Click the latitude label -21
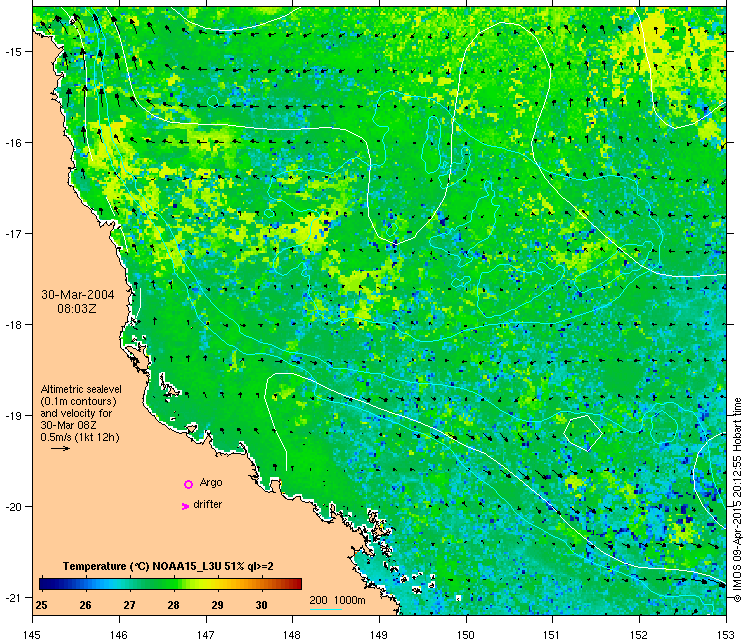The image size is (750, 640). [13, 597]
